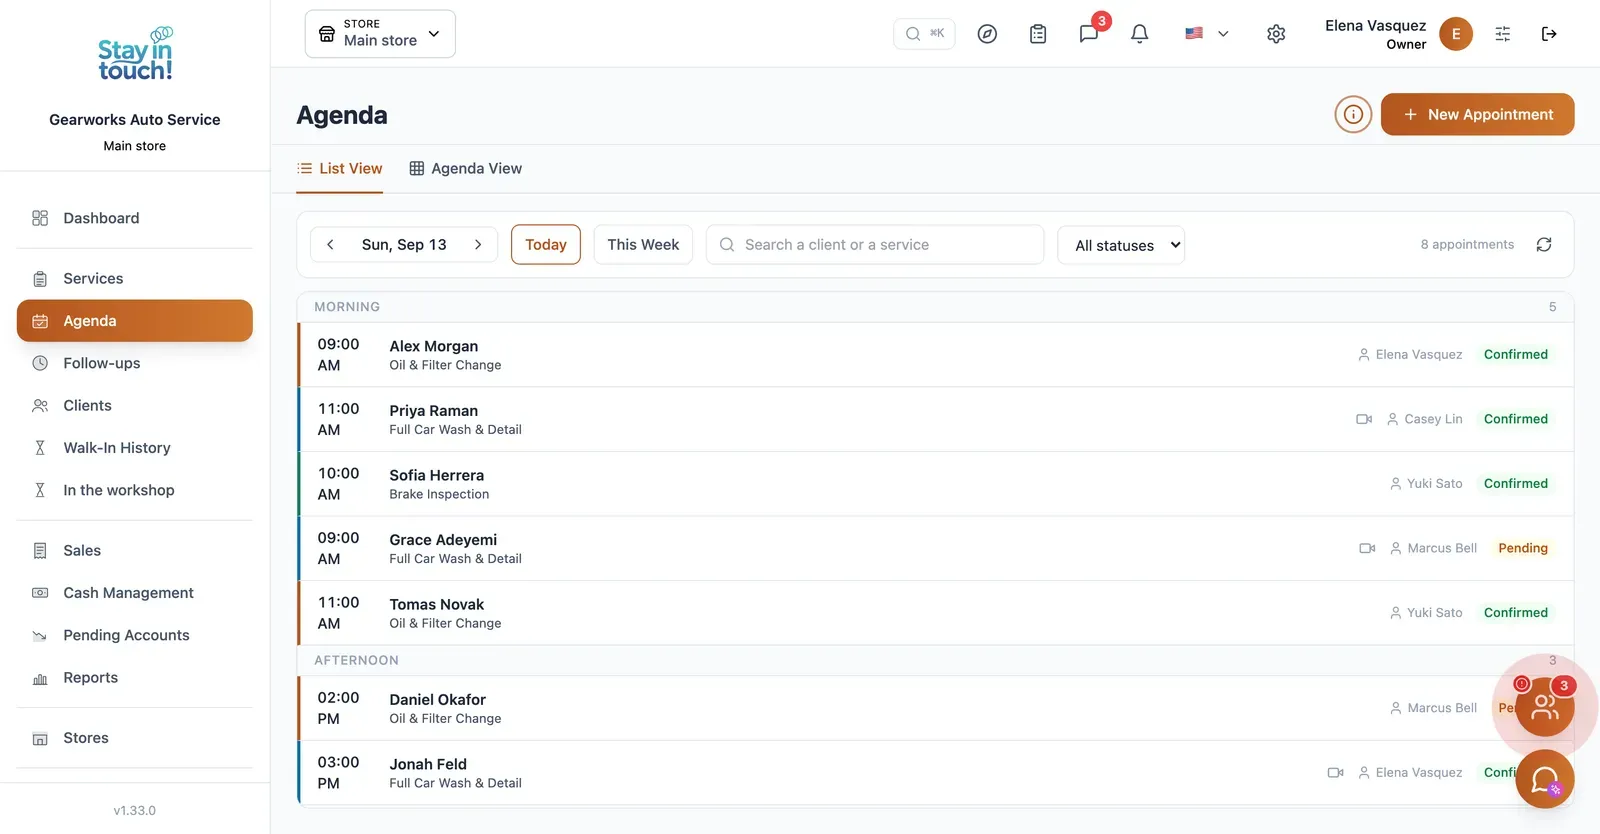Open the compass explore icon
This screenshot has height=834, width=1600.
987,34
